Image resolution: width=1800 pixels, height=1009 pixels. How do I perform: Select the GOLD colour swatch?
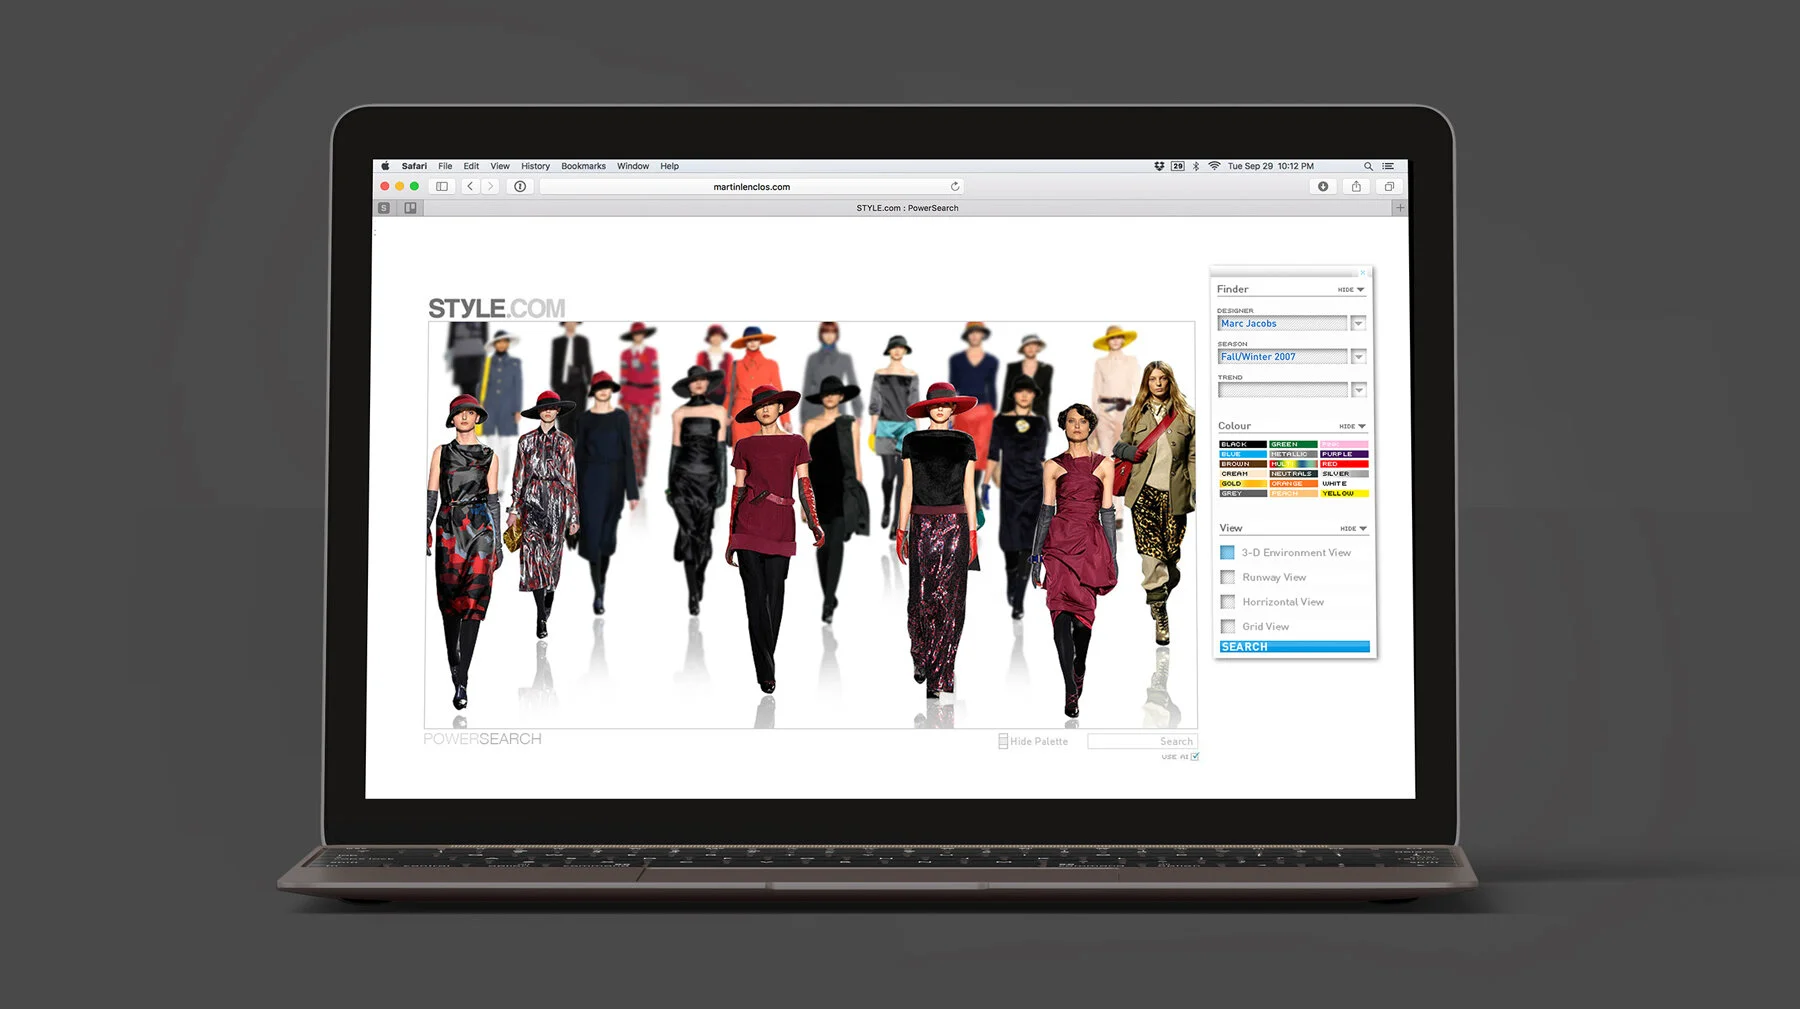click(x=1243, y=483)
